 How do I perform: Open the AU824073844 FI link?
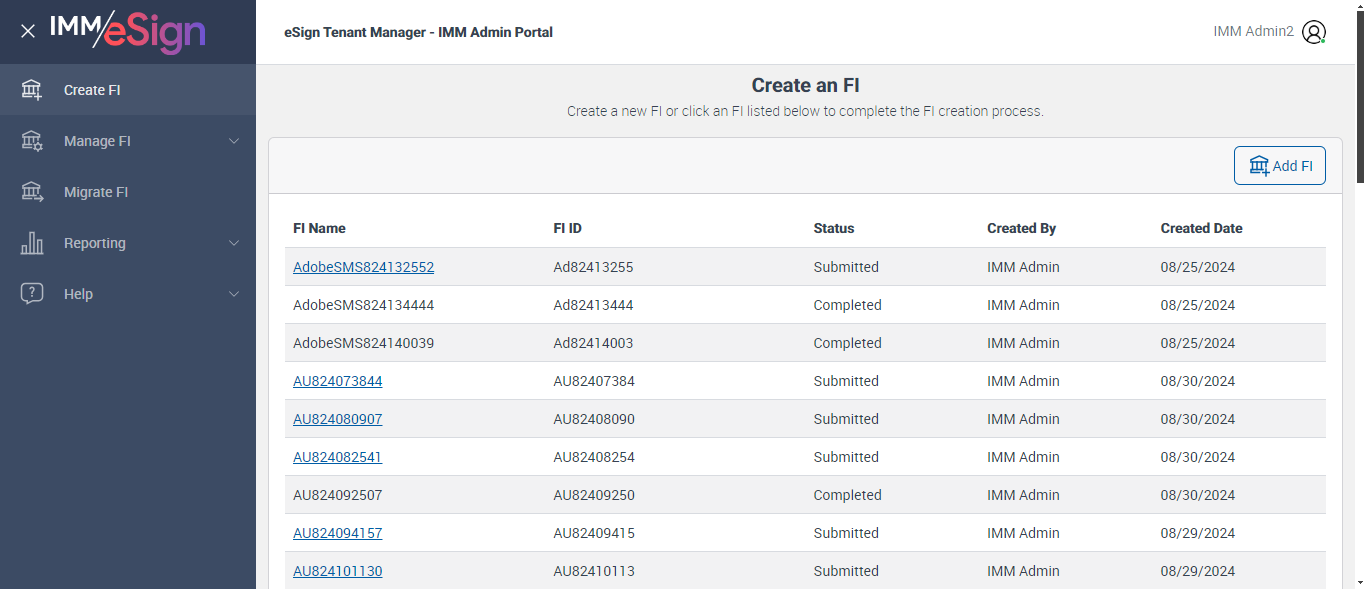pos(337,381)
